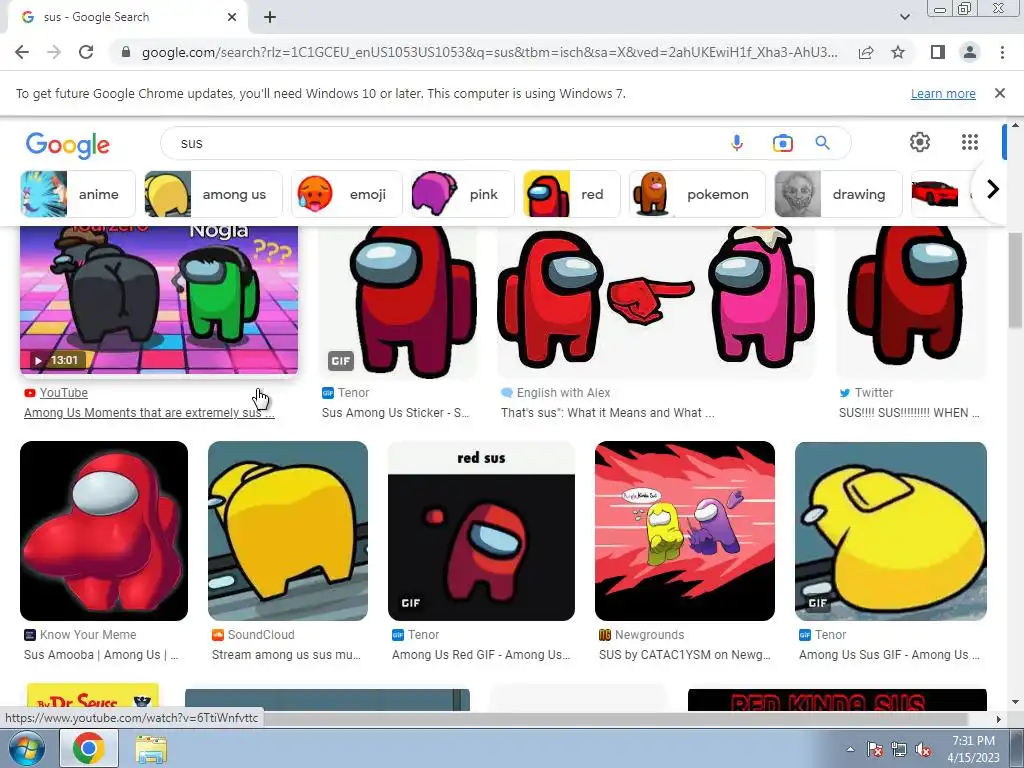Viewport: 1024px width, 768px height.
Task: Open Sus Amooba | Among Us title
Action: coord(101,654)
